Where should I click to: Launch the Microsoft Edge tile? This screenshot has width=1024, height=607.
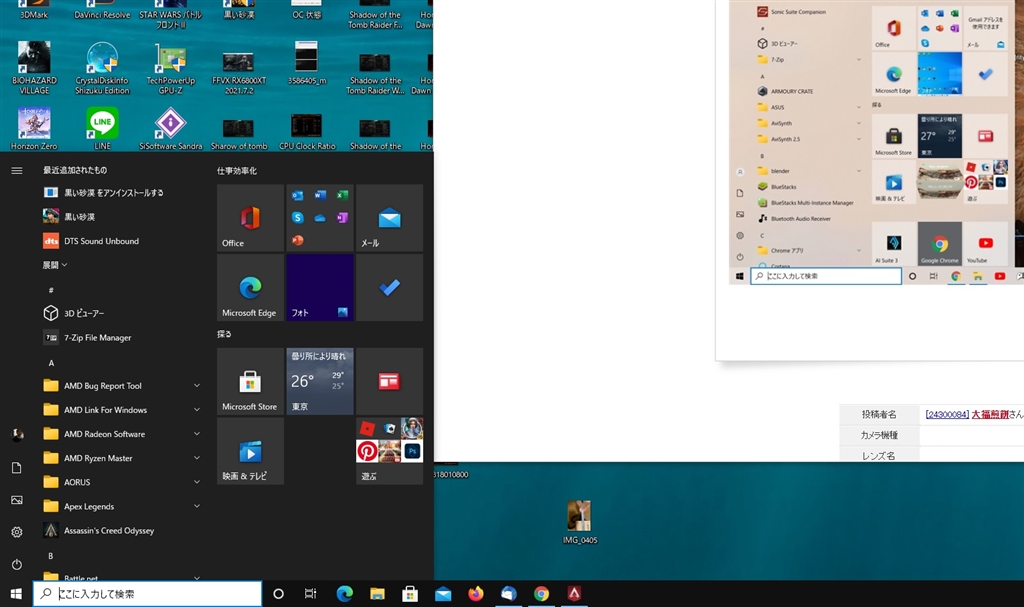[x=250, y=287]
